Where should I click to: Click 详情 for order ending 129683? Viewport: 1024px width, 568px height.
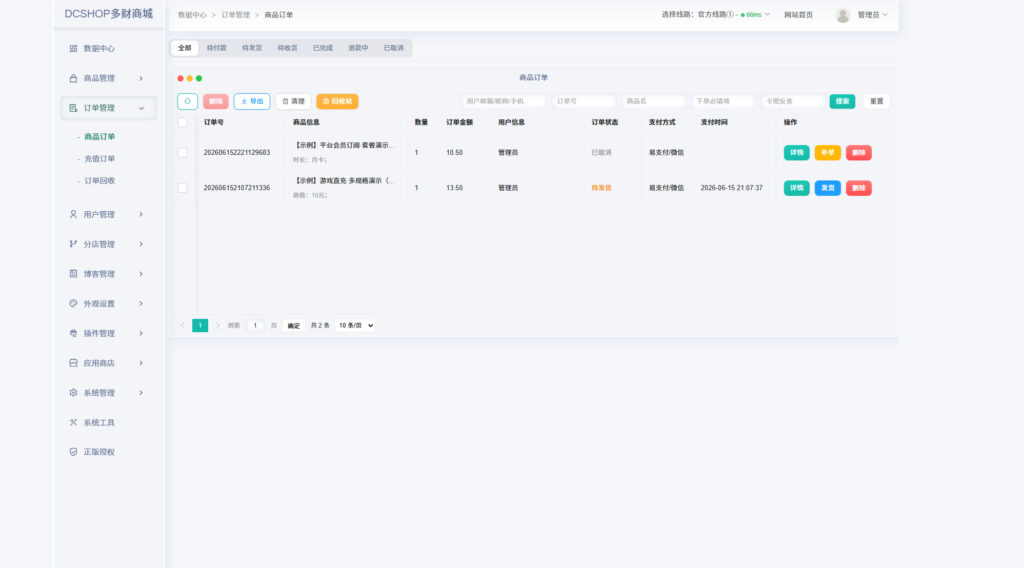[x=797, y=153]
